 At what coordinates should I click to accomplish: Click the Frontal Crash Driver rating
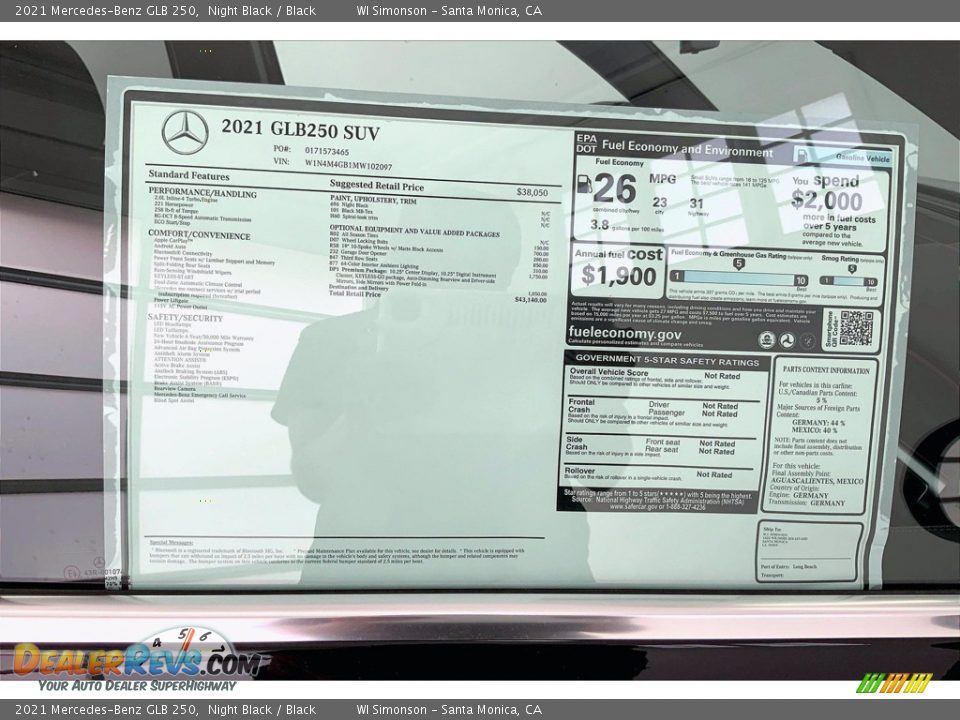pos(720,406)
